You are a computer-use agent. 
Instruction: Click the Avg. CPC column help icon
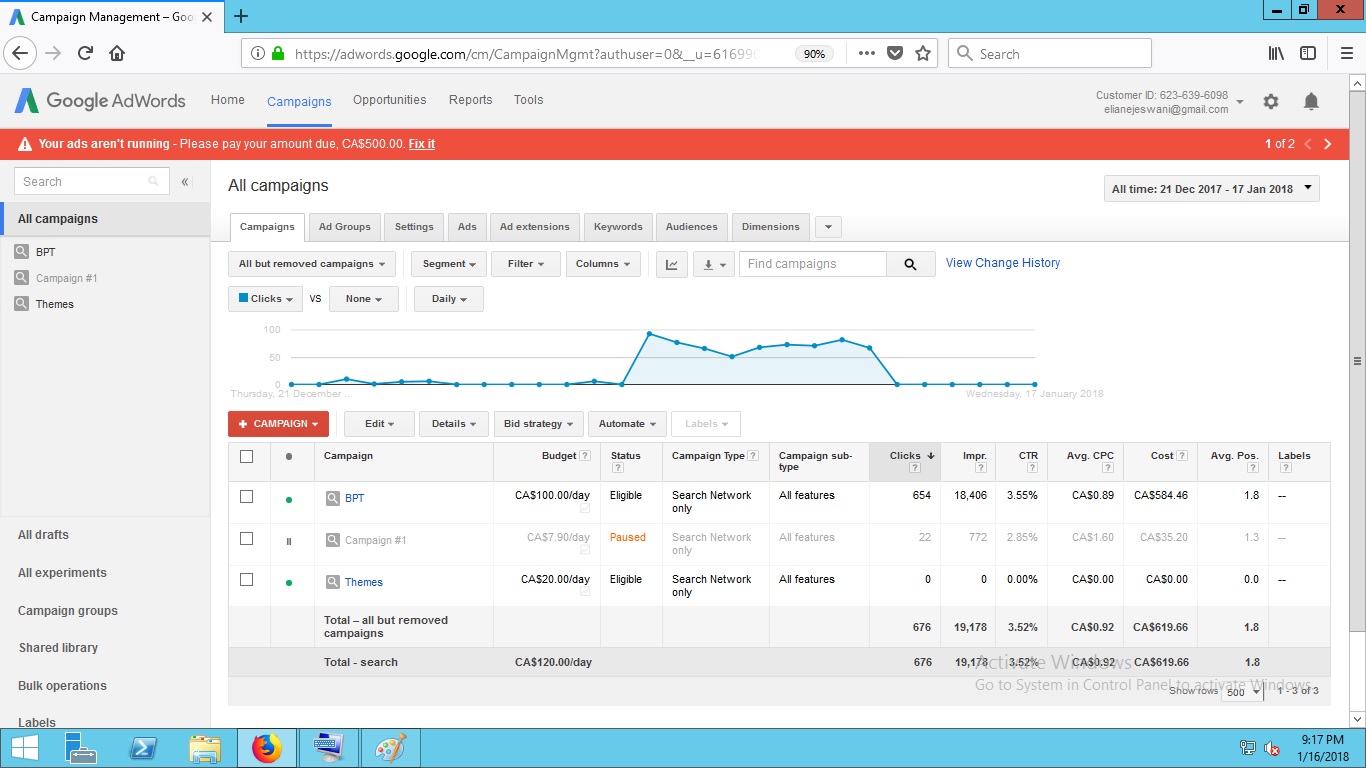click(1109, 468)
